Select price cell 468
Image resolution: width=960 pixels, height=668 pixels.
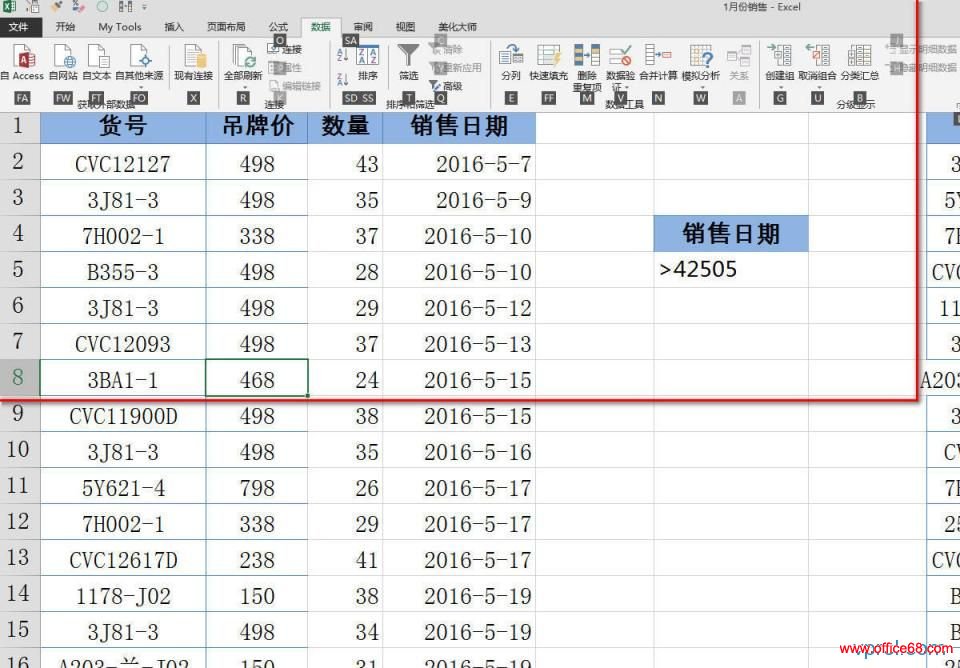[x=257, y=380]
